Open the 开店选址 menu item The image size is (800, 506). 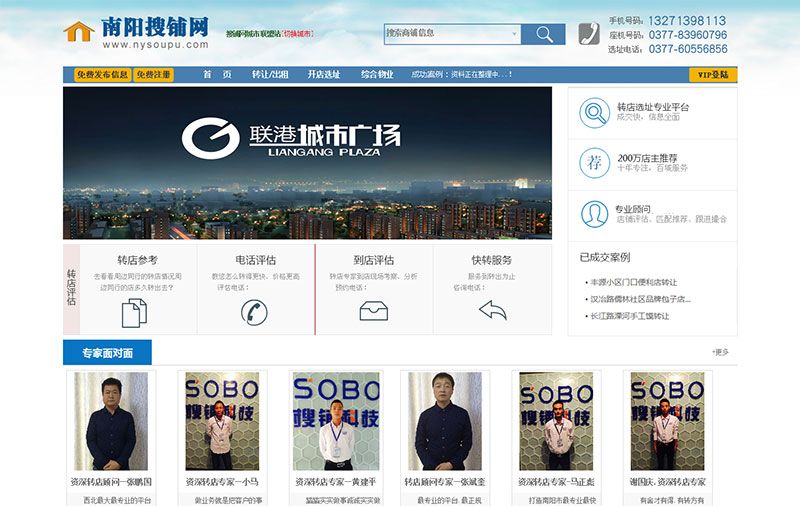pyautogui.click(x=323, y=74)
